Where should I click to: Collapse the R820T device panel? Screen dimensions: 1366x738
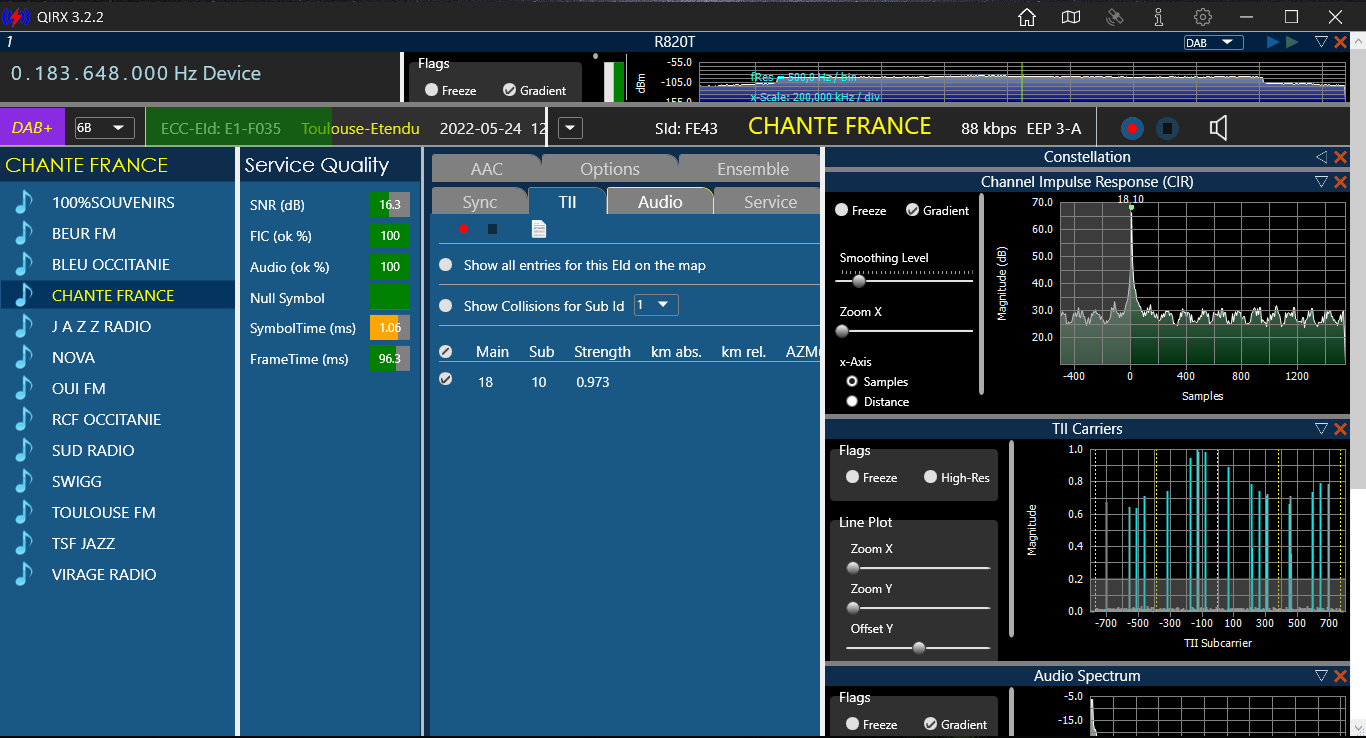pos(1321,42)
